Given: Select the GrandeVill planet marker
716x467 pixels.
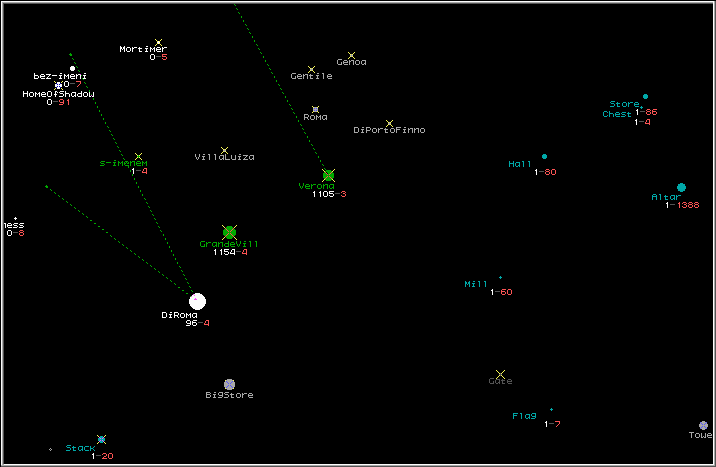Looking at the screenshot, I should [229, 232].
